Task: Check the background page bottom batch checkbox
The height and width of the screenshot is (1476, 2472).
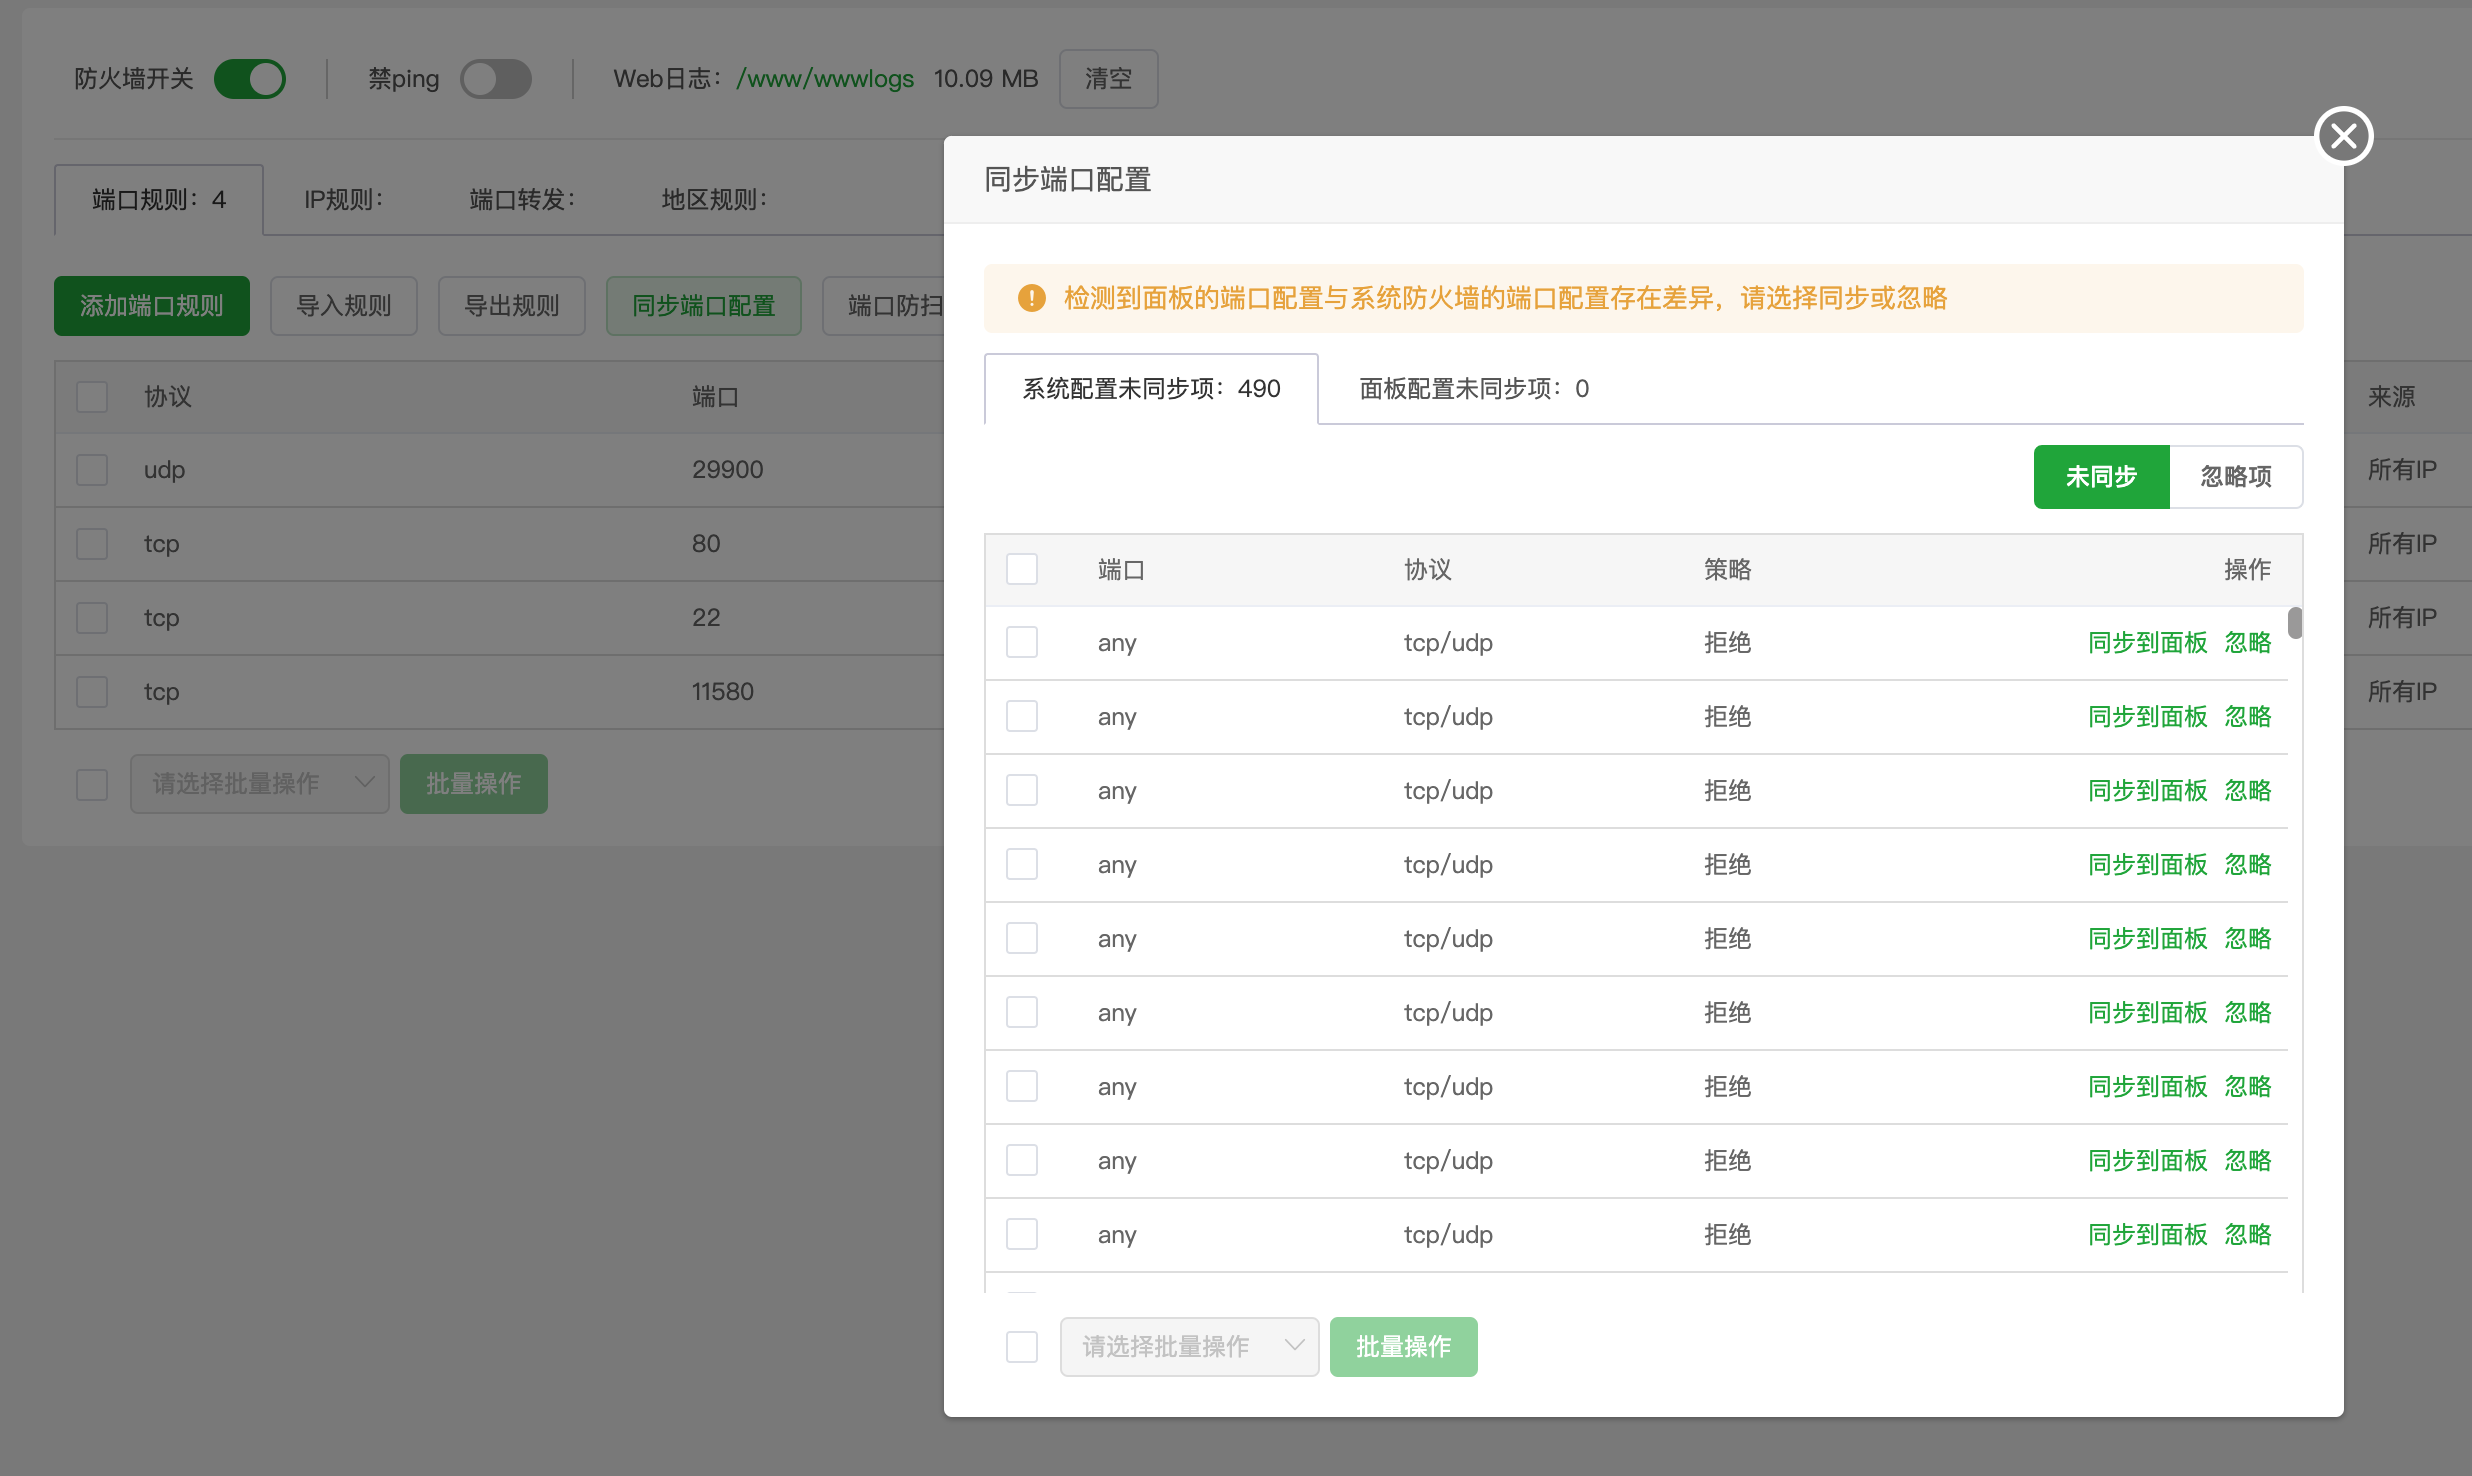Action: point(92,783)
